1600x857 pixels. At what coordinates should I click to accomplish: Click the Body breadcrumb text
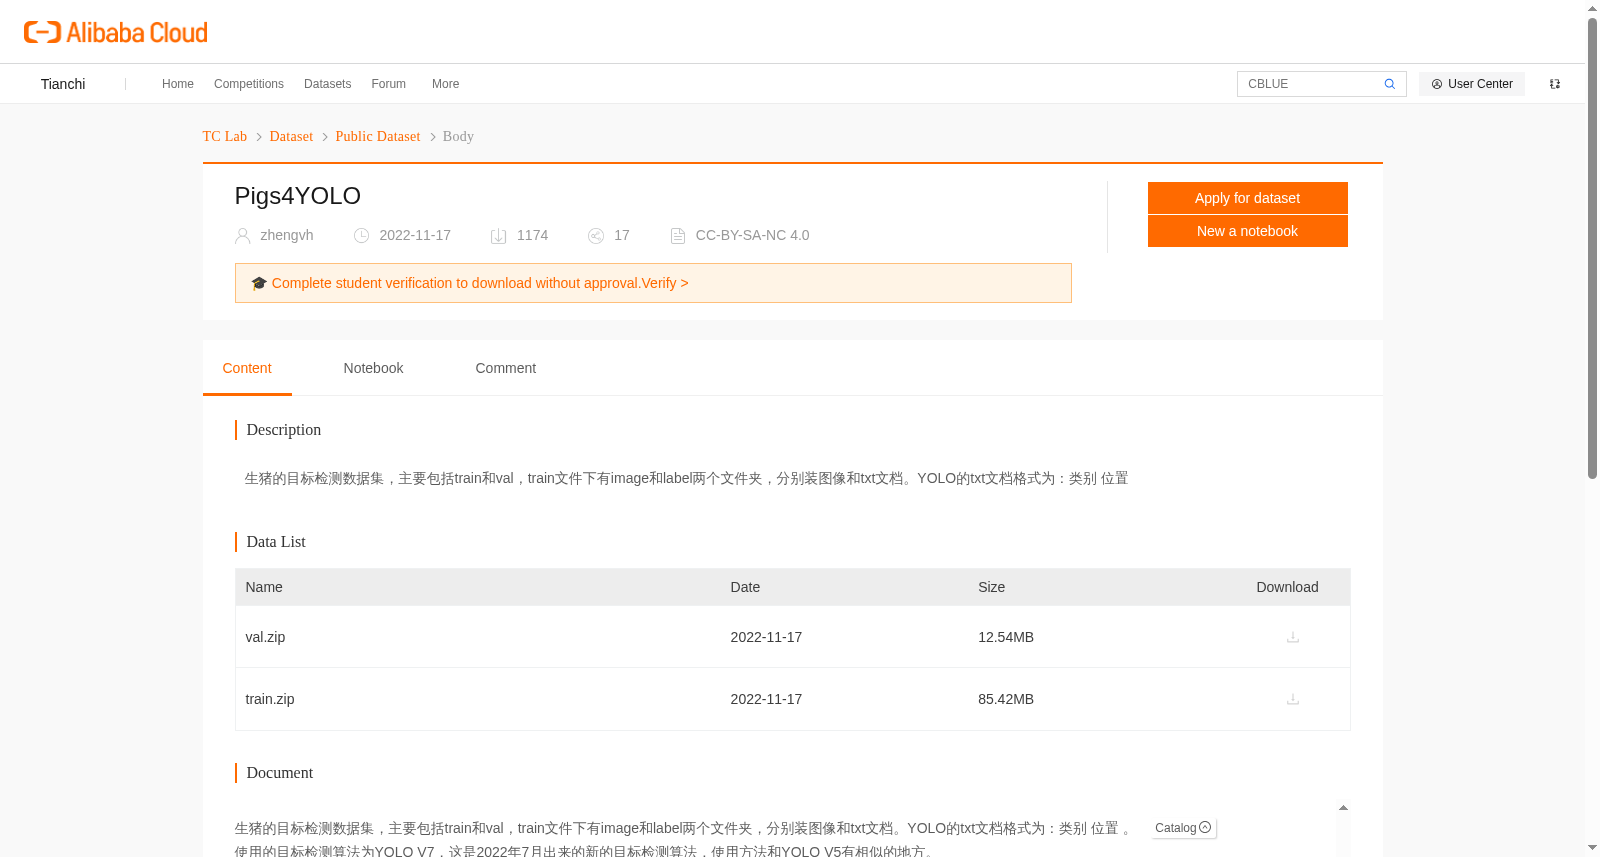click(458, 136)
